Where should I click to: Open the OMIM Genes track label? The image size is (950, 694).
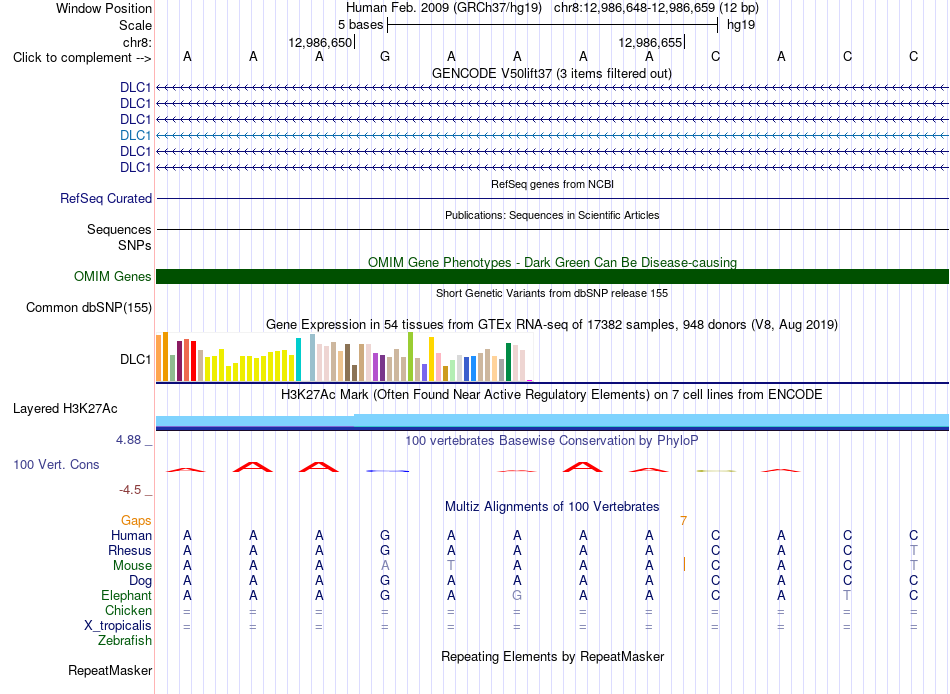(112, 276)
